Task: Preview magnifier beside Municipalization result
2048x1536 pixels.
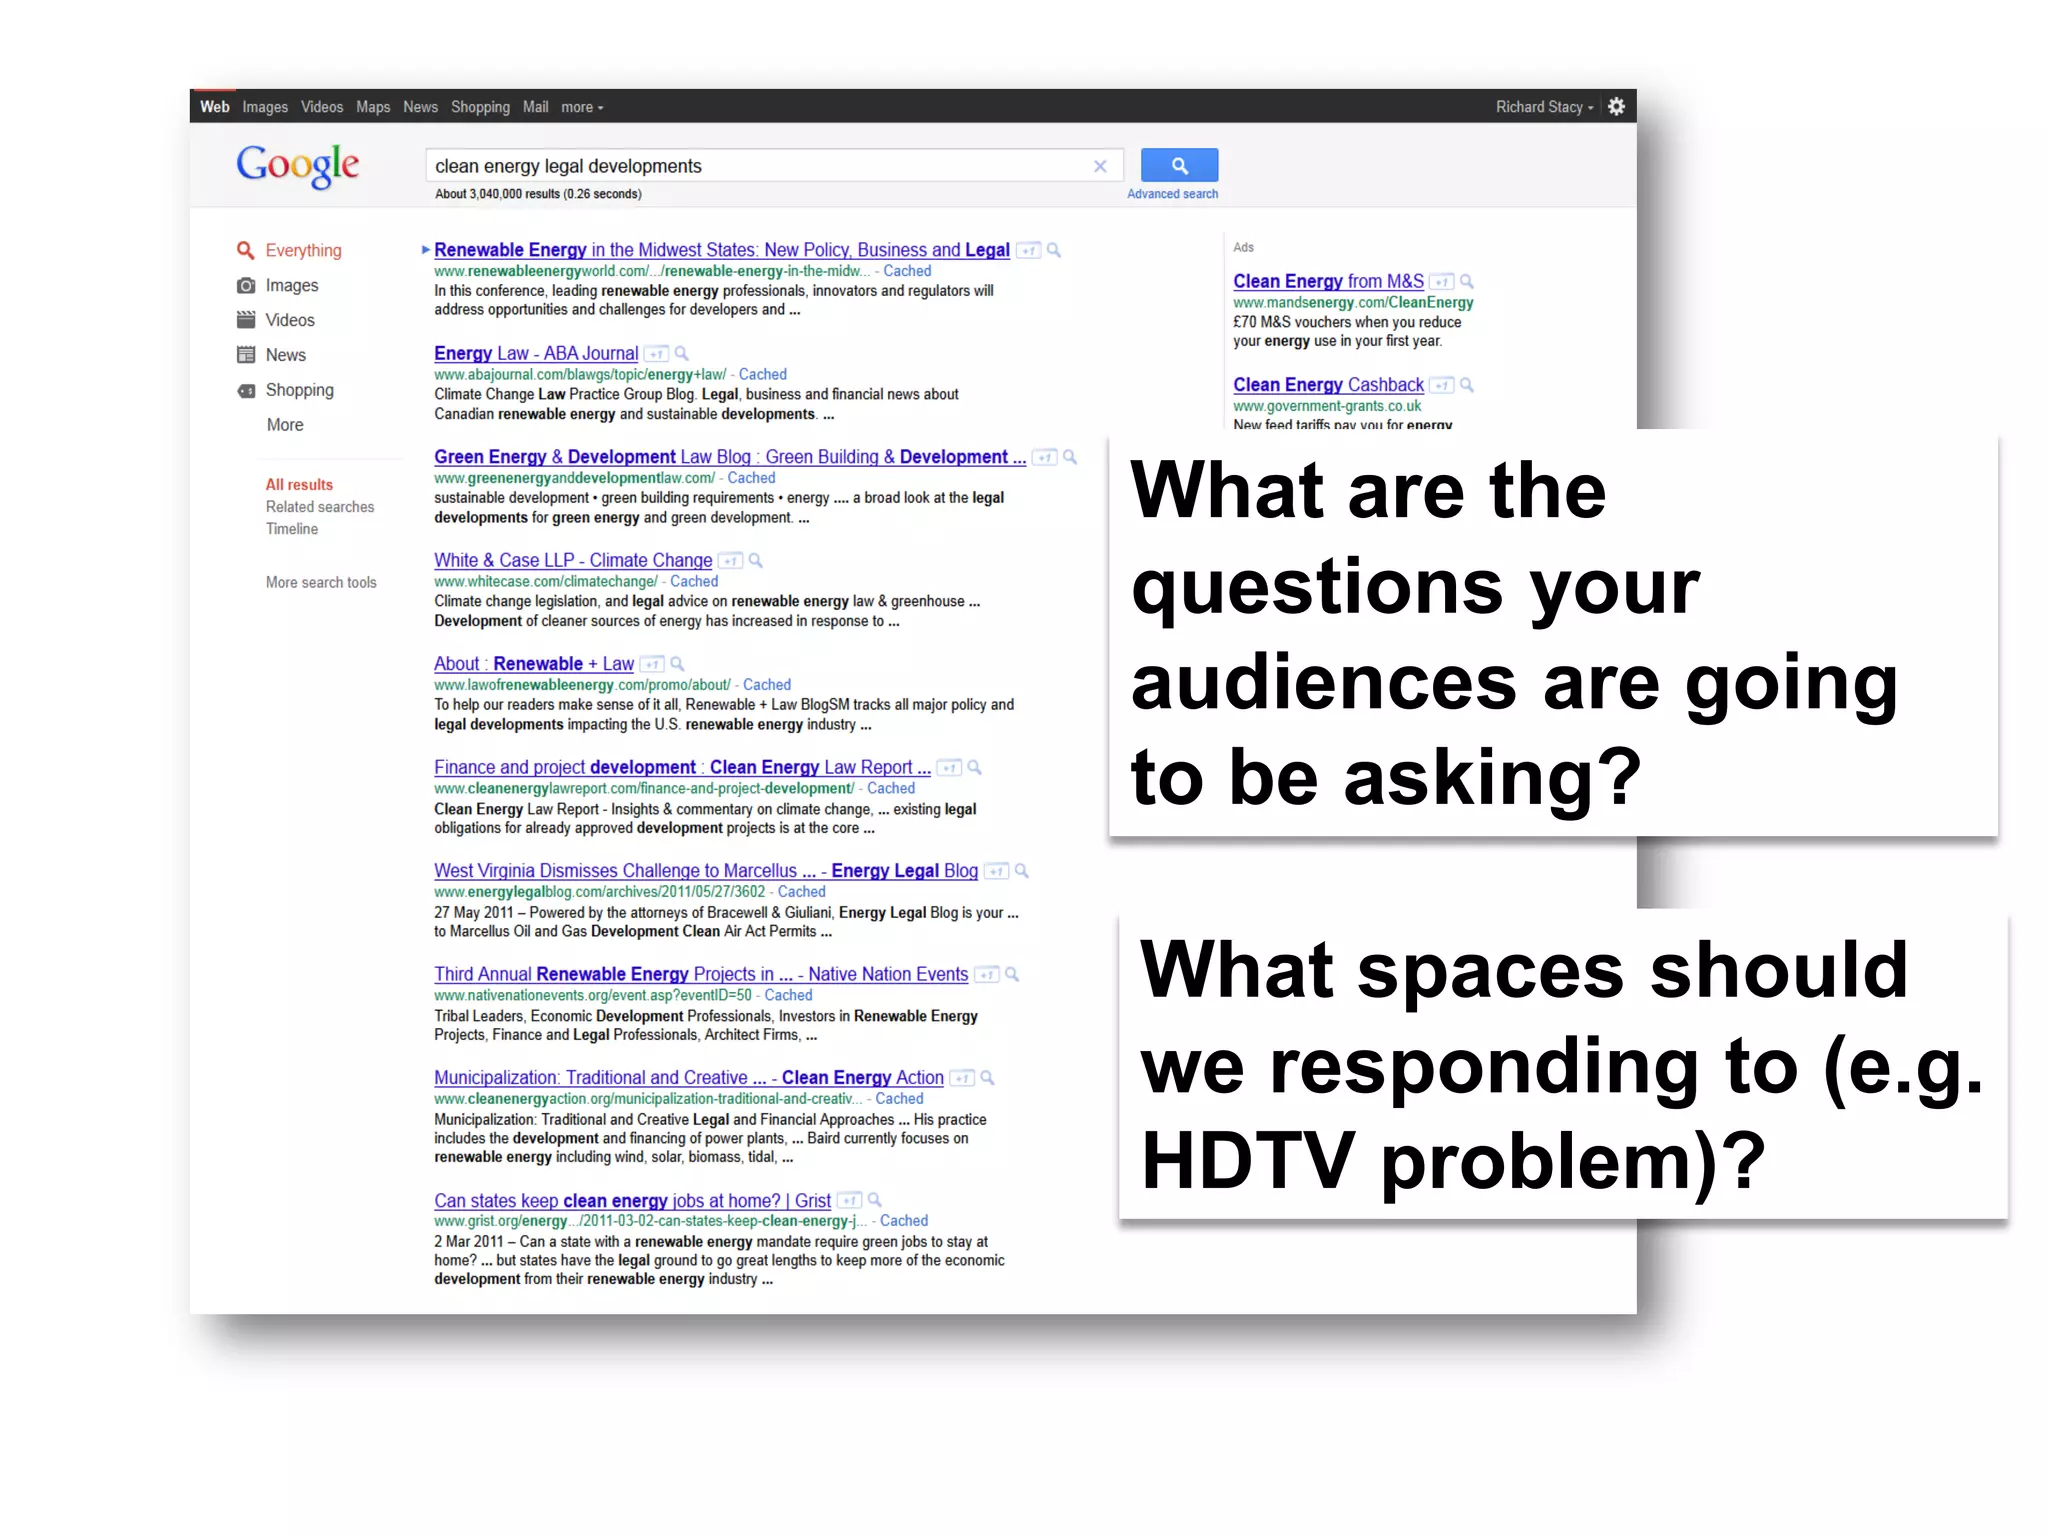Action: pyautogui.click(x=988, y=1078)
